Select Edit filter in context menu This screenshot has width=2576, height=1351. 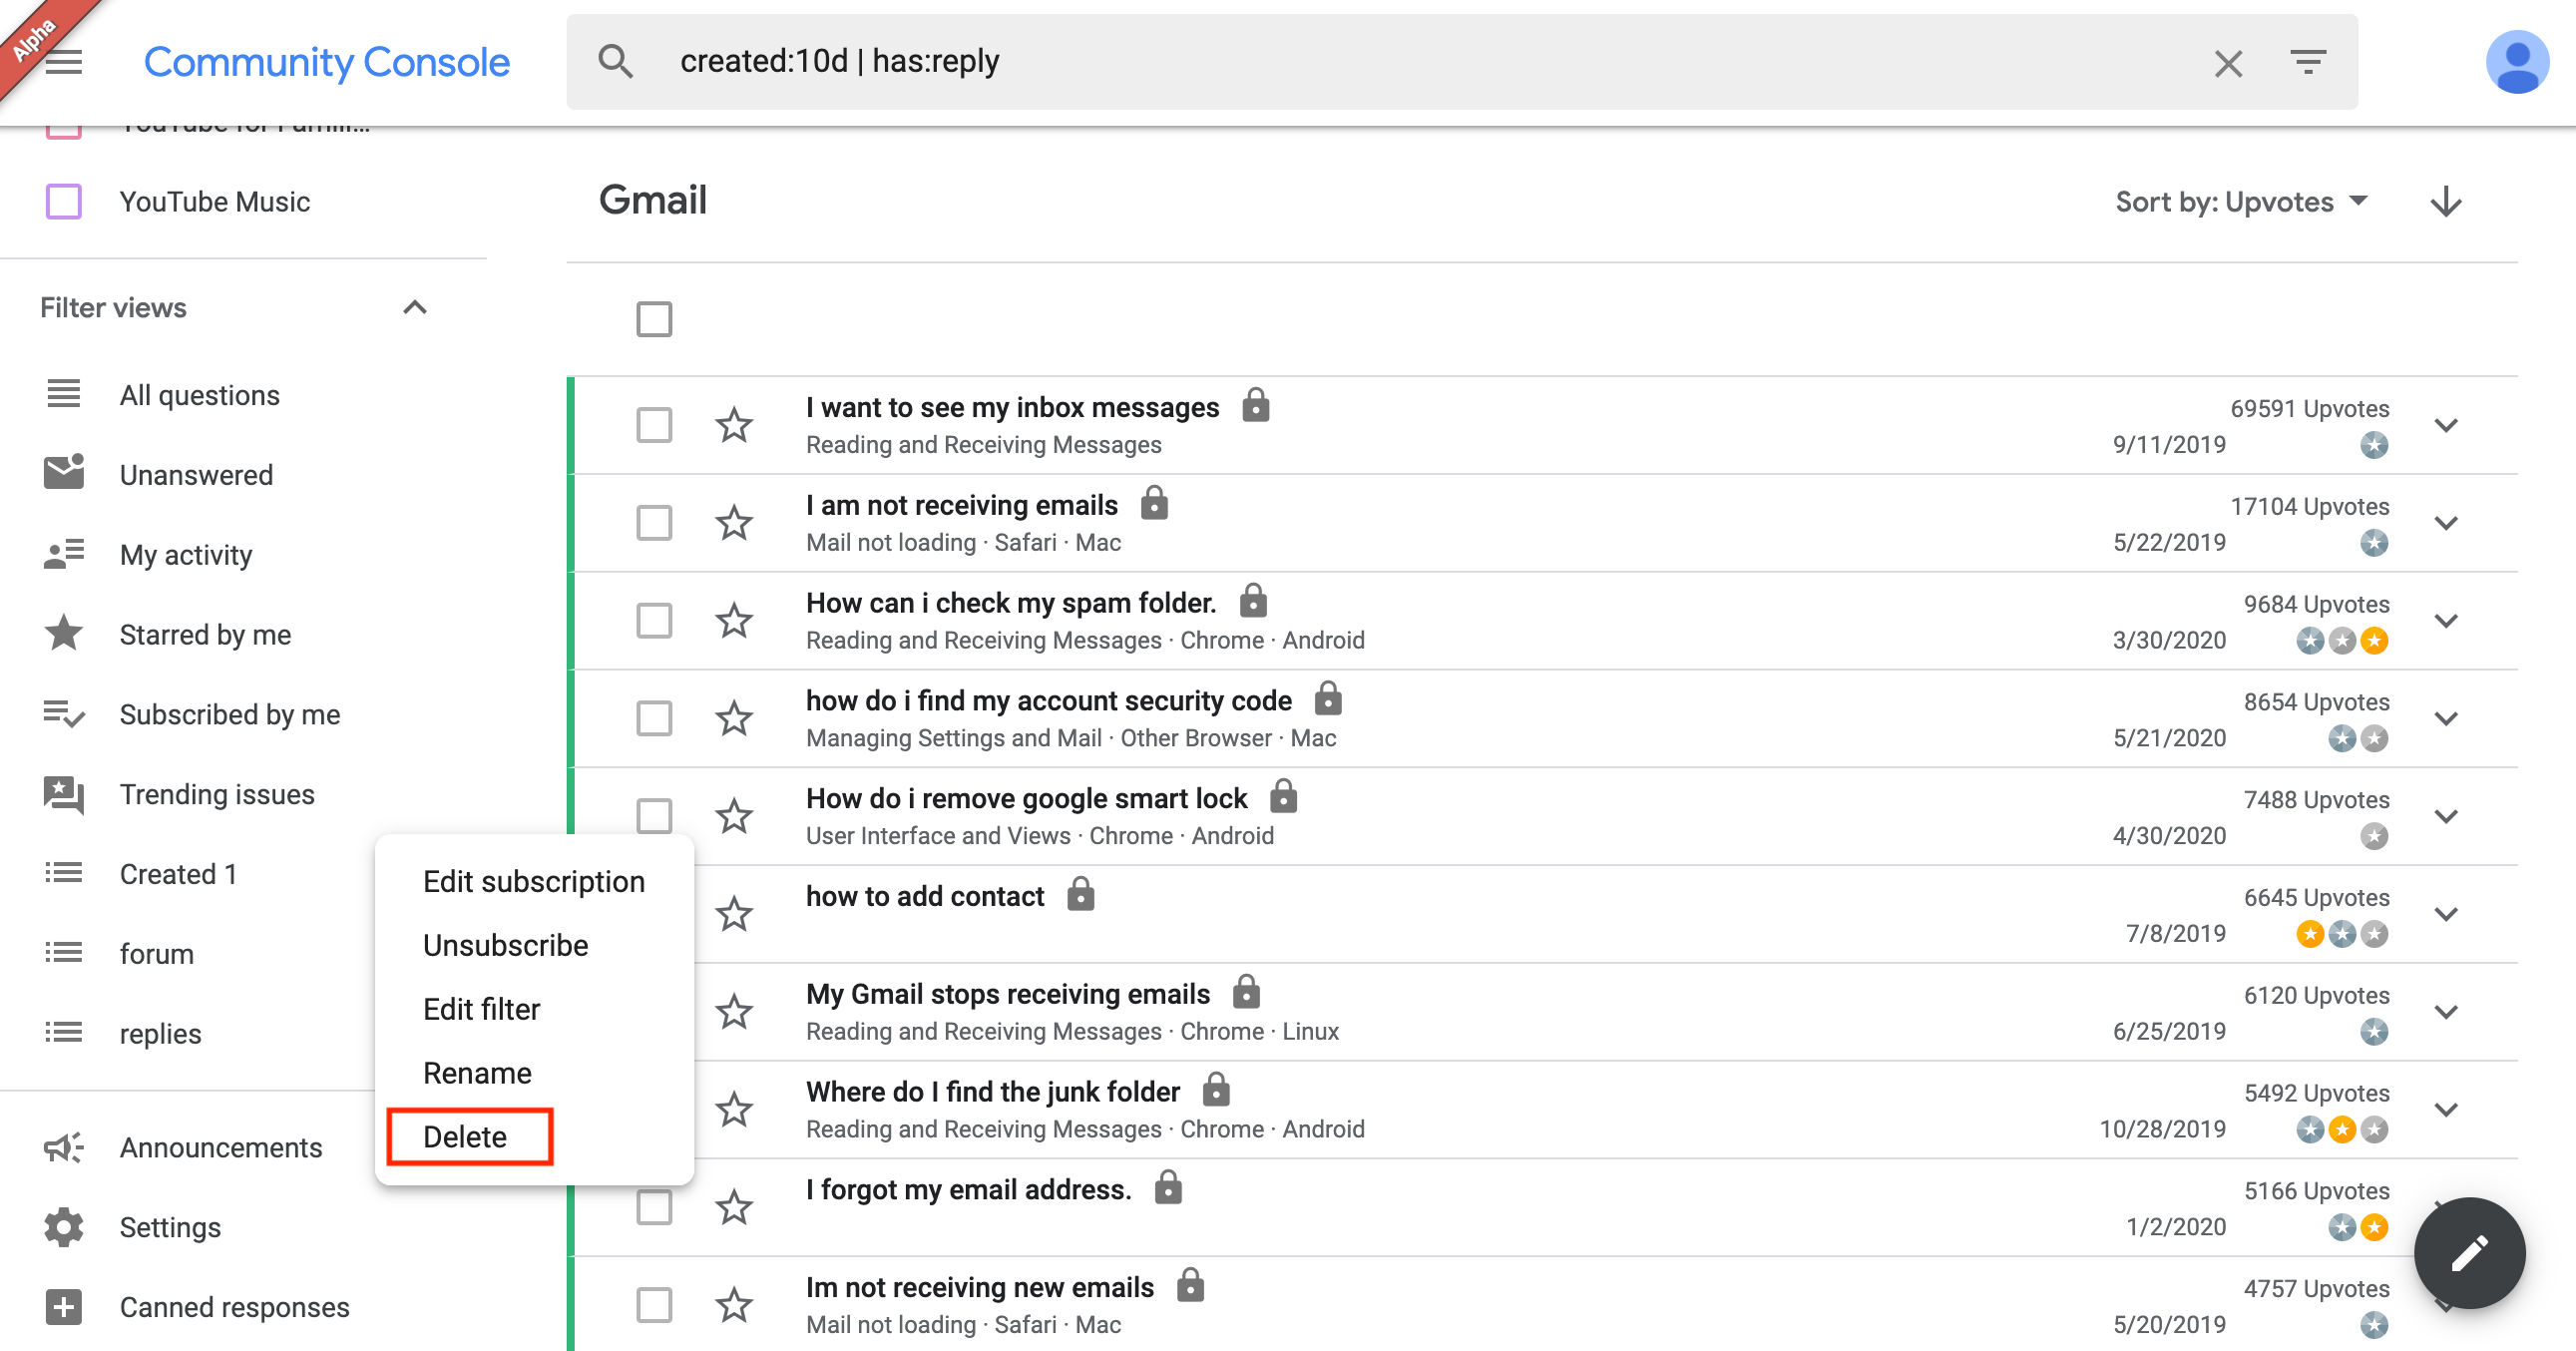click(x=481, y=1009)
